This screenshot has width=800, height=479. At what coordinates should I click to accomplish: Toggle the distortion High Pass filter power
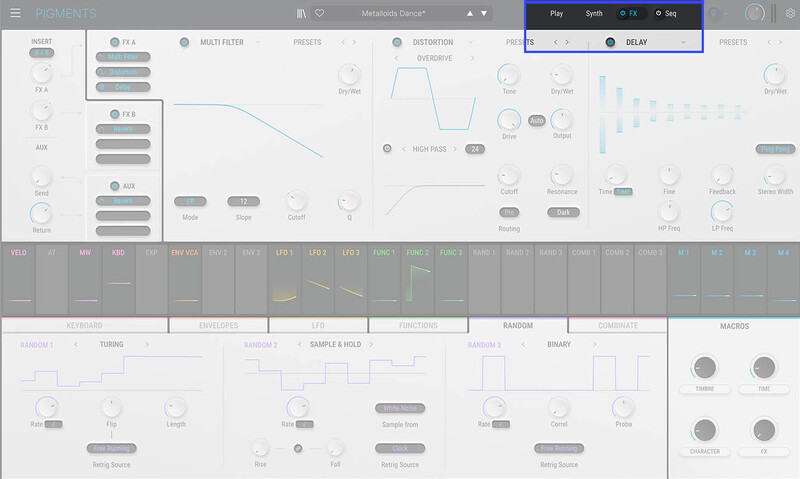click(x=387, y=148)
